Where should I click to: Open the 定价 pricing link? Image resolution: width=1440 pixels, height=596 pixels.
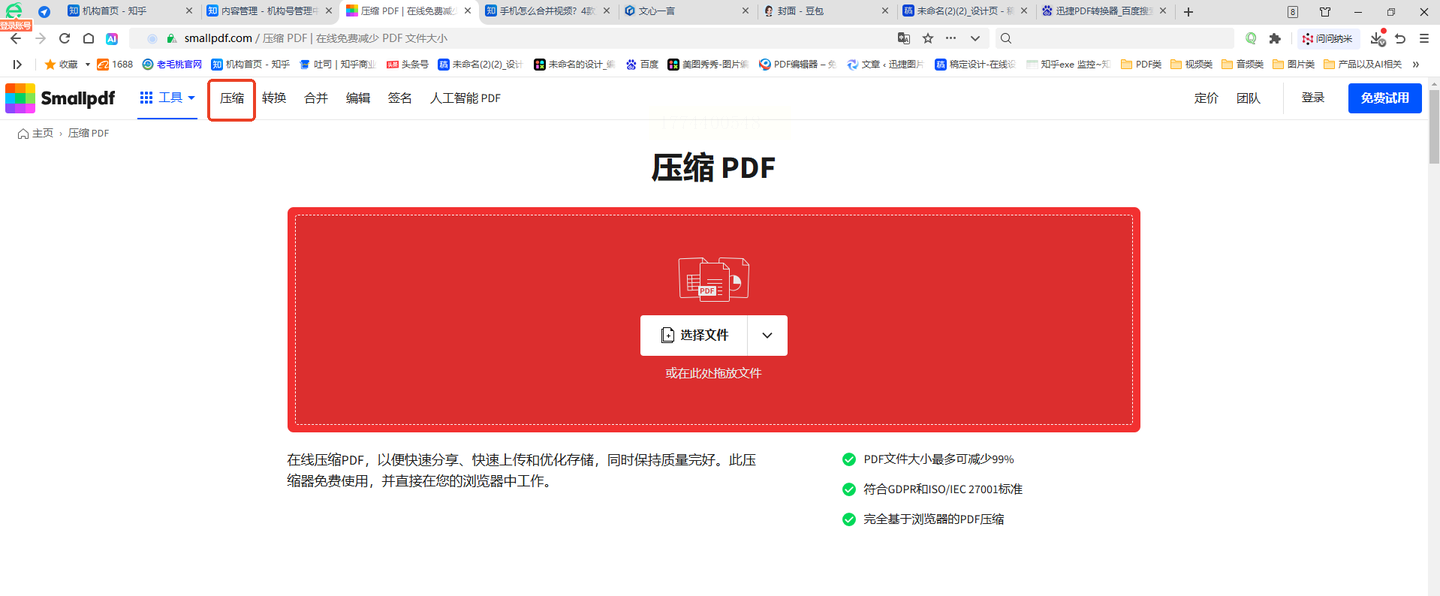[1207, 98]
